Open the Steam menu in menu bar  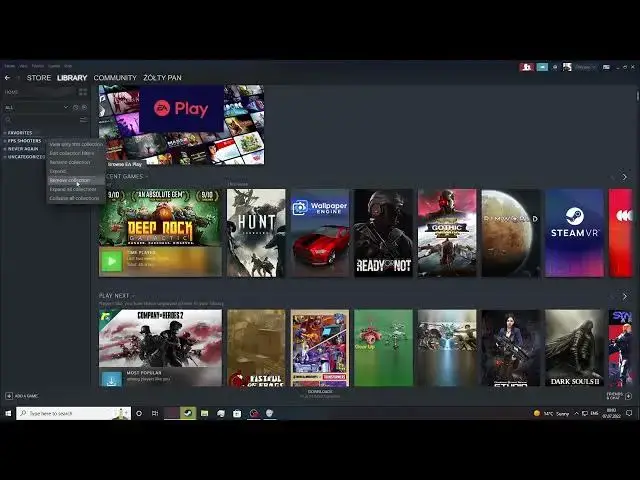(x=9, y=66)
